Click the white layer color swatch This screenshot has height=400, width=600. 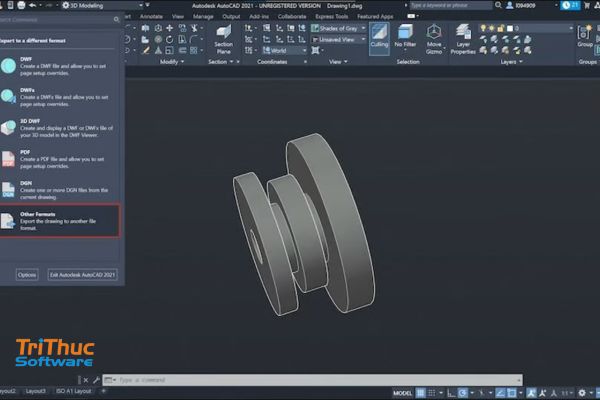point(510,28)
